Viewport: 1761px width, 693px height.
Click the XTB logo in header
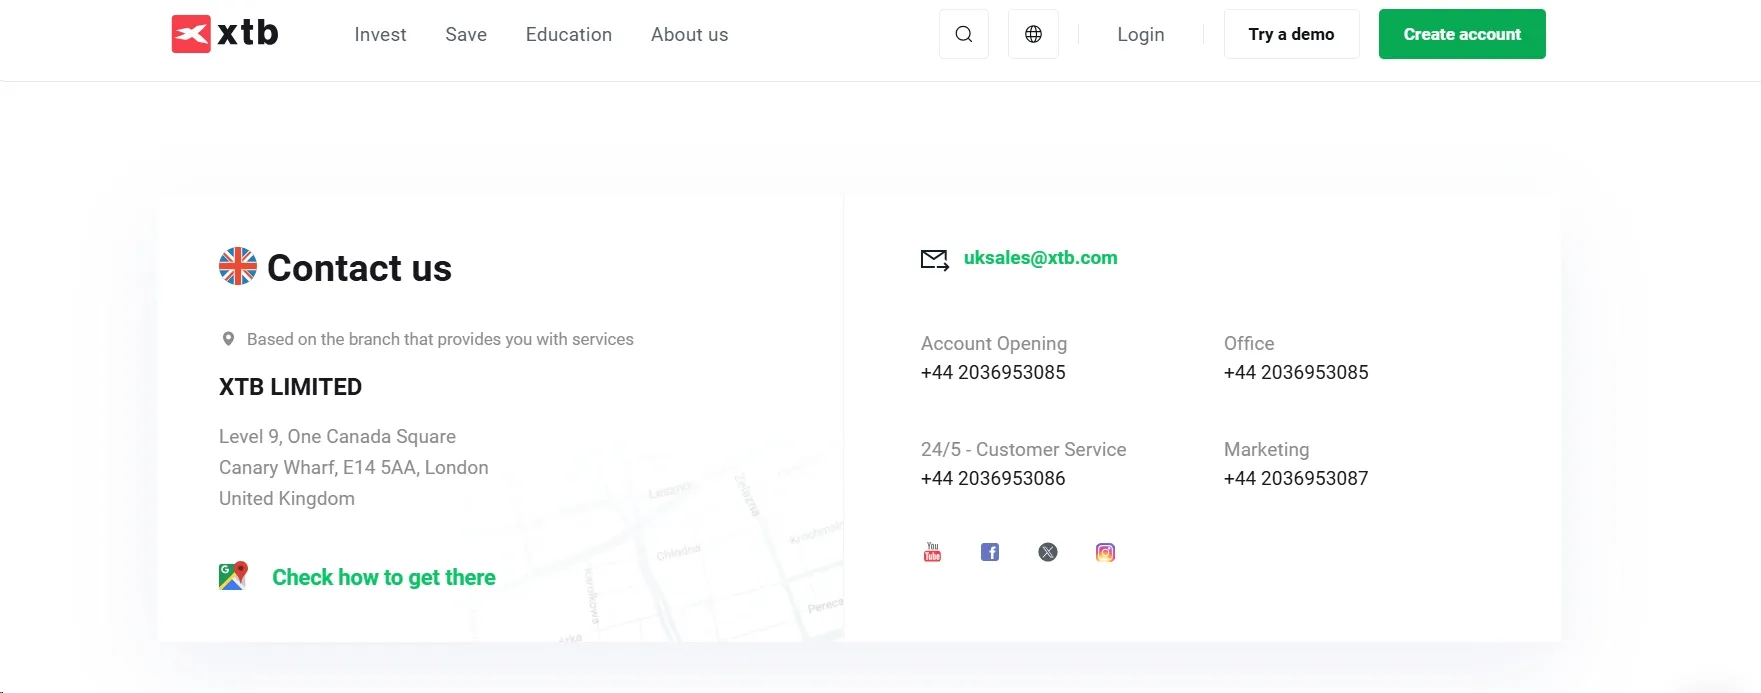[225, 34]
